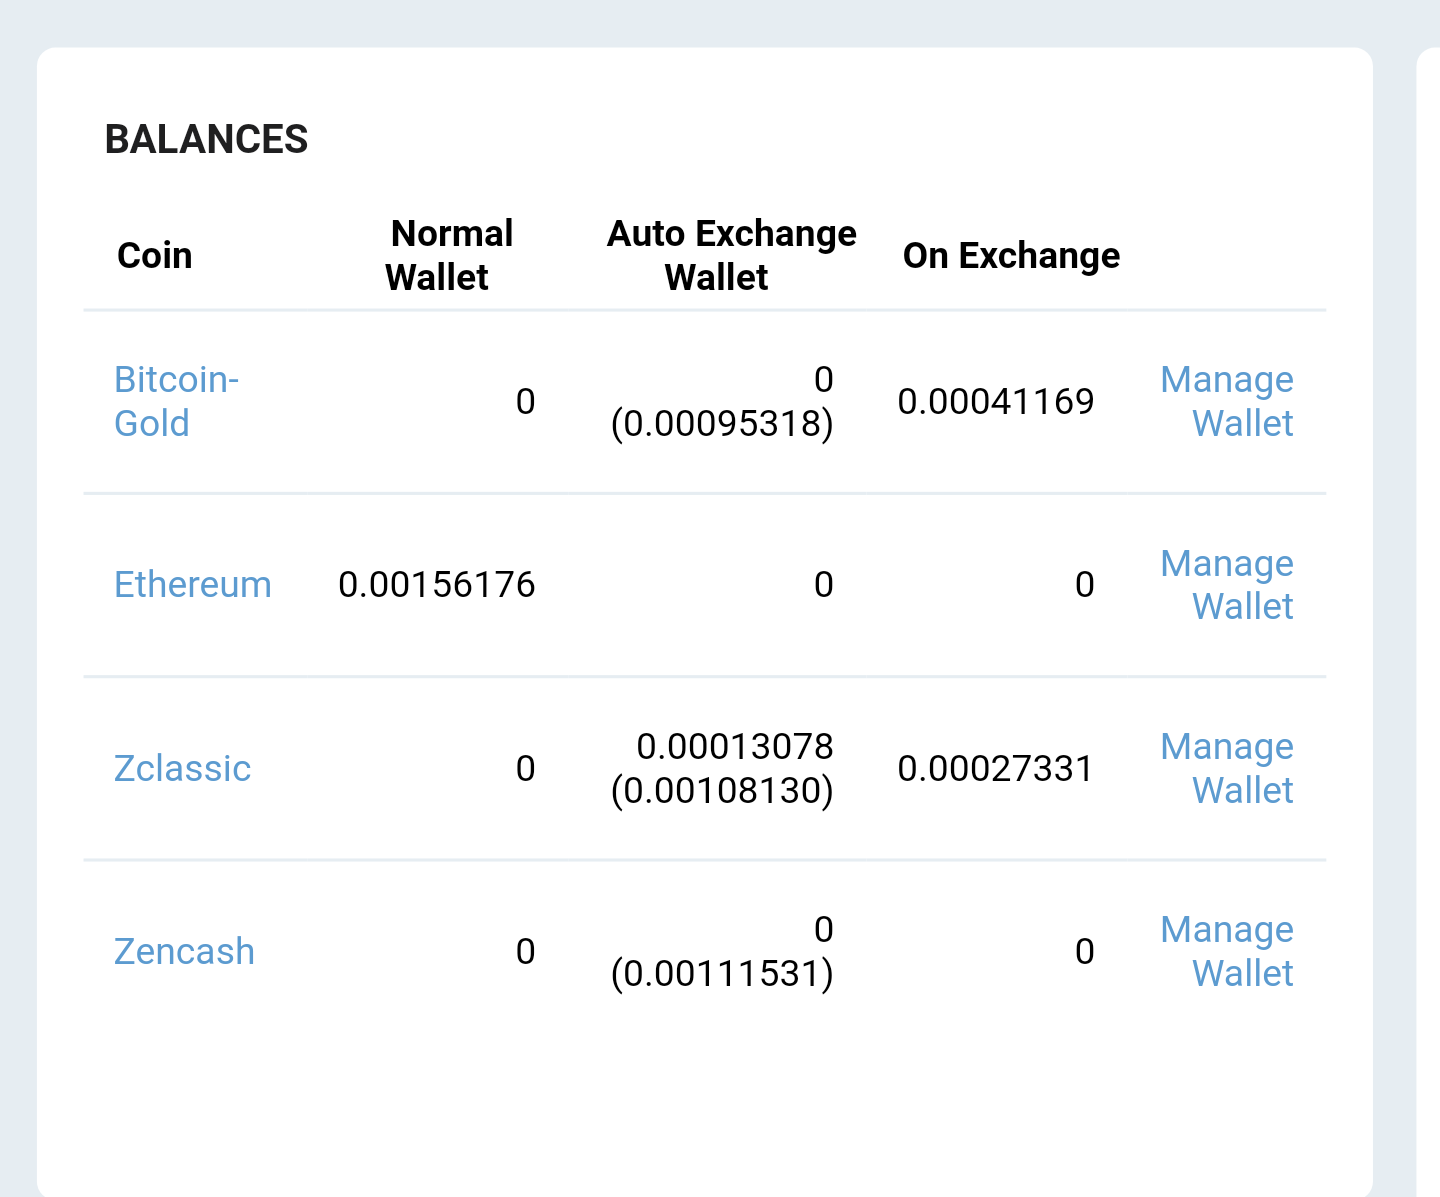Image resolution: width=1440 pixels, height=1197 pixels.
Task: Click Zencash pending amount (0.00111531)
Action: pos(722,974)
